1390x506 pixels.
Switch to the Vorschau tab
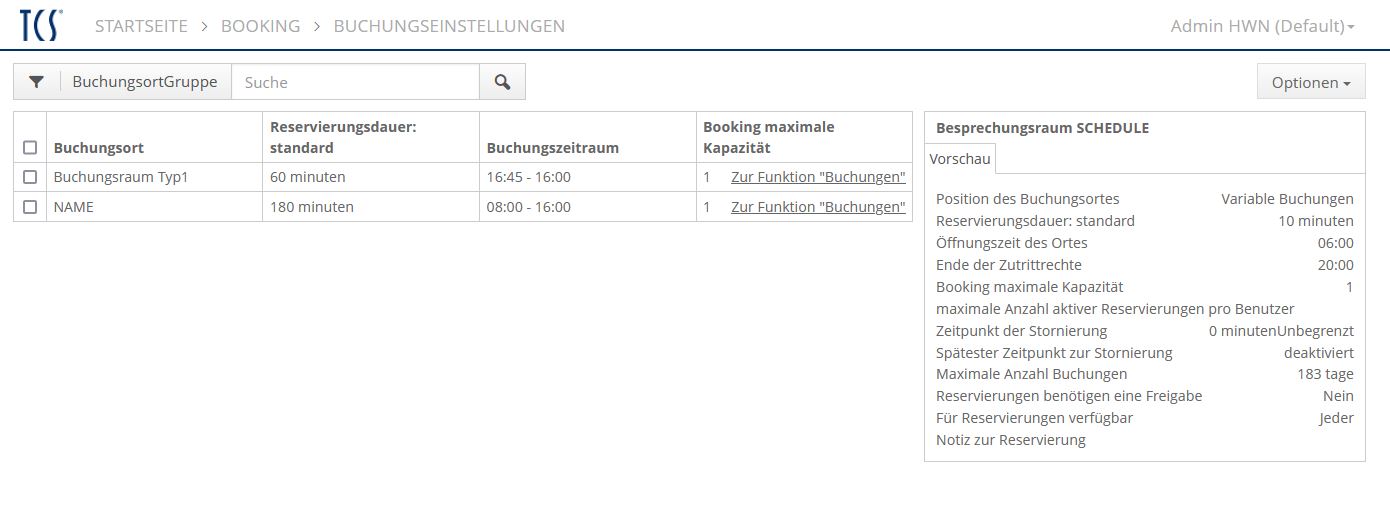[x=960, y=159]
